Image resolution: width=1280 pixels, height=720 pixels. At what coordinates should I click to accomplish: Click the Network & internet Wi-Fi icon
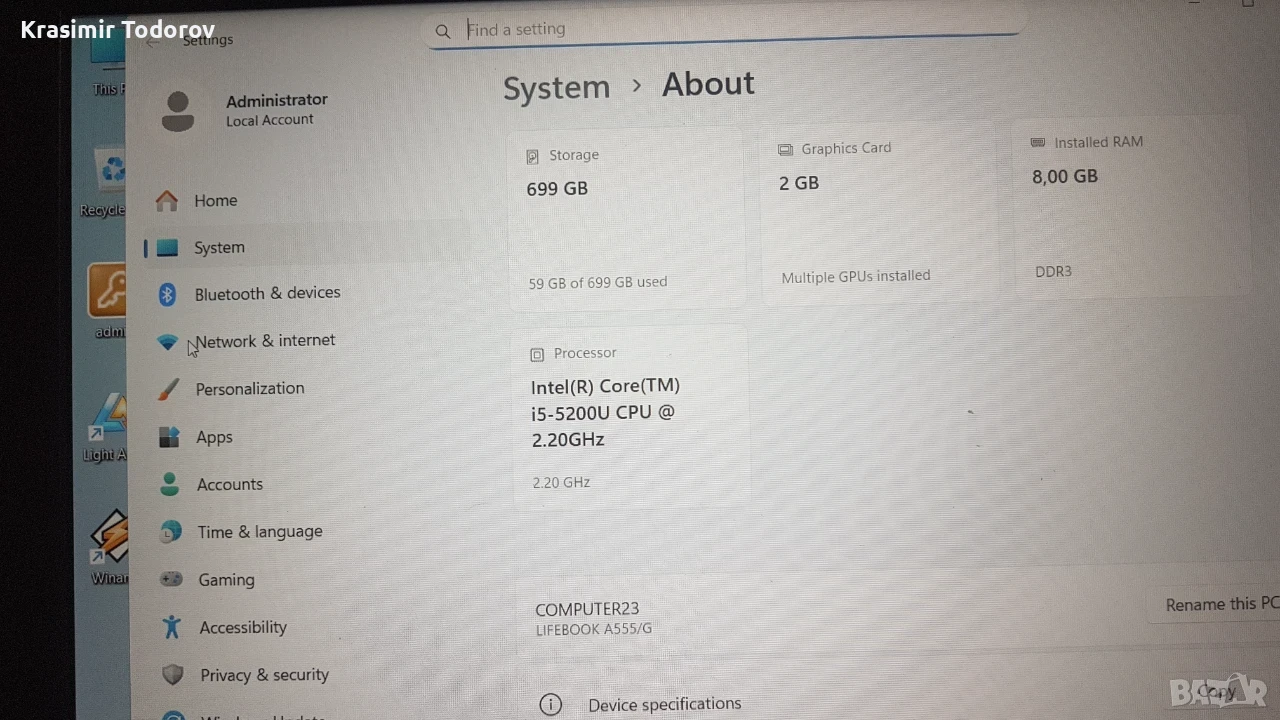tap(168, 342)
